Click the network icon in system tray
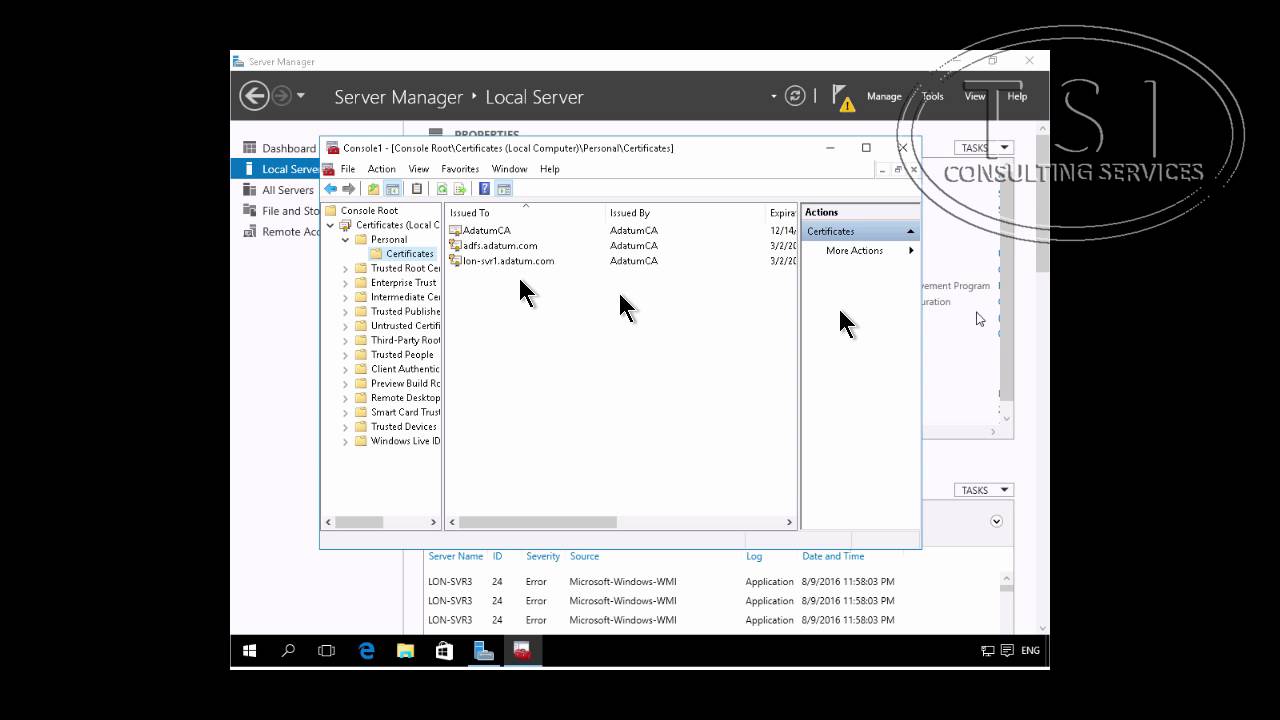Image resolution: width=1280 pixels, height=720 pixels. click(x=988, y=651)
